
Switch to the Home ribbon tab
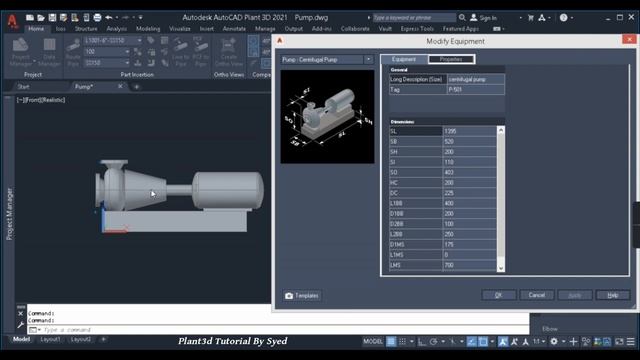coord(36,29)
